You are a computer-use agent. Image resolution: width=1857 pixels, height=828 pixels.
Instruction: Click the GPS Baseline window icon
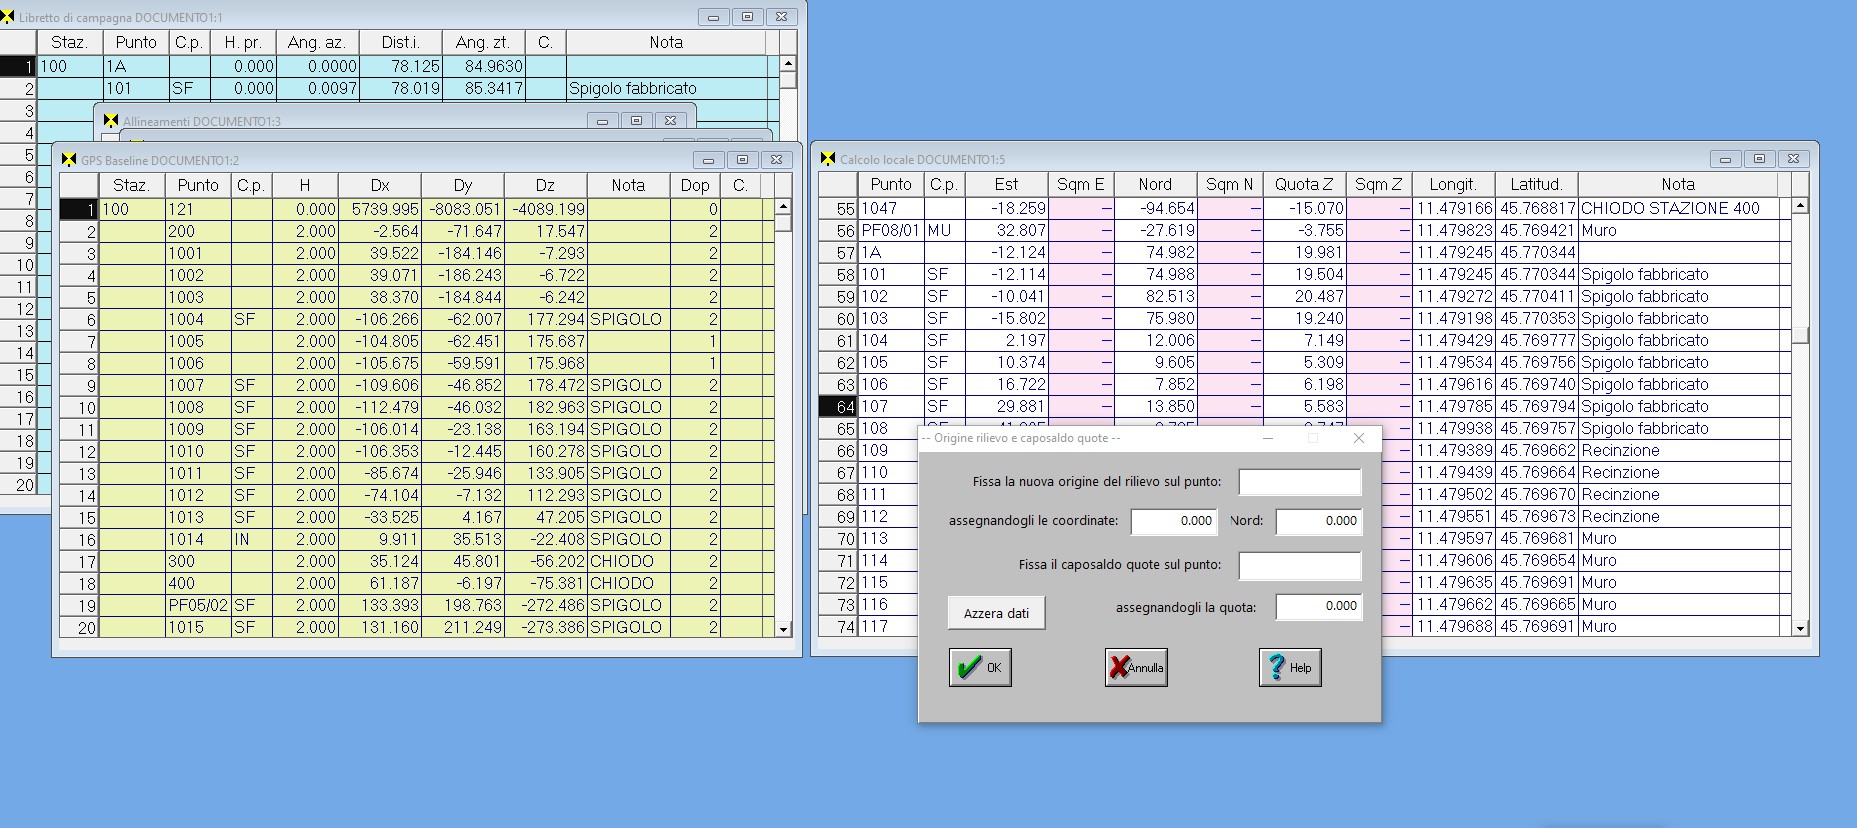pos(69,160)
